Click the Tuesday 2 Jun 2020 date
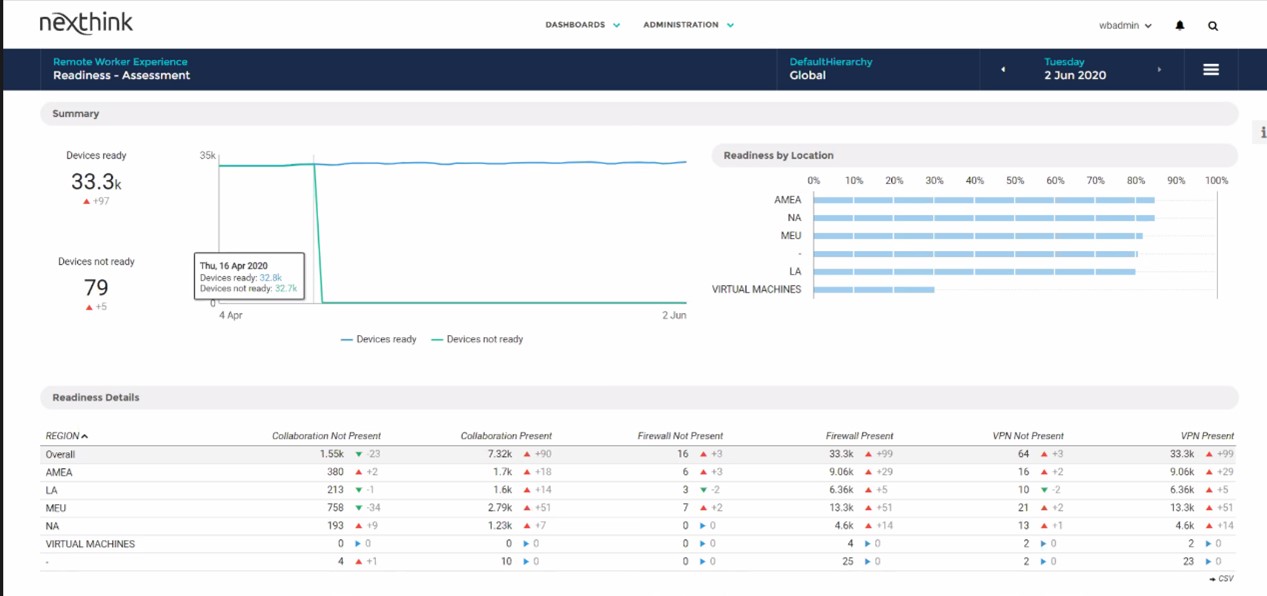1267x596 pixels. point(1075,69)
